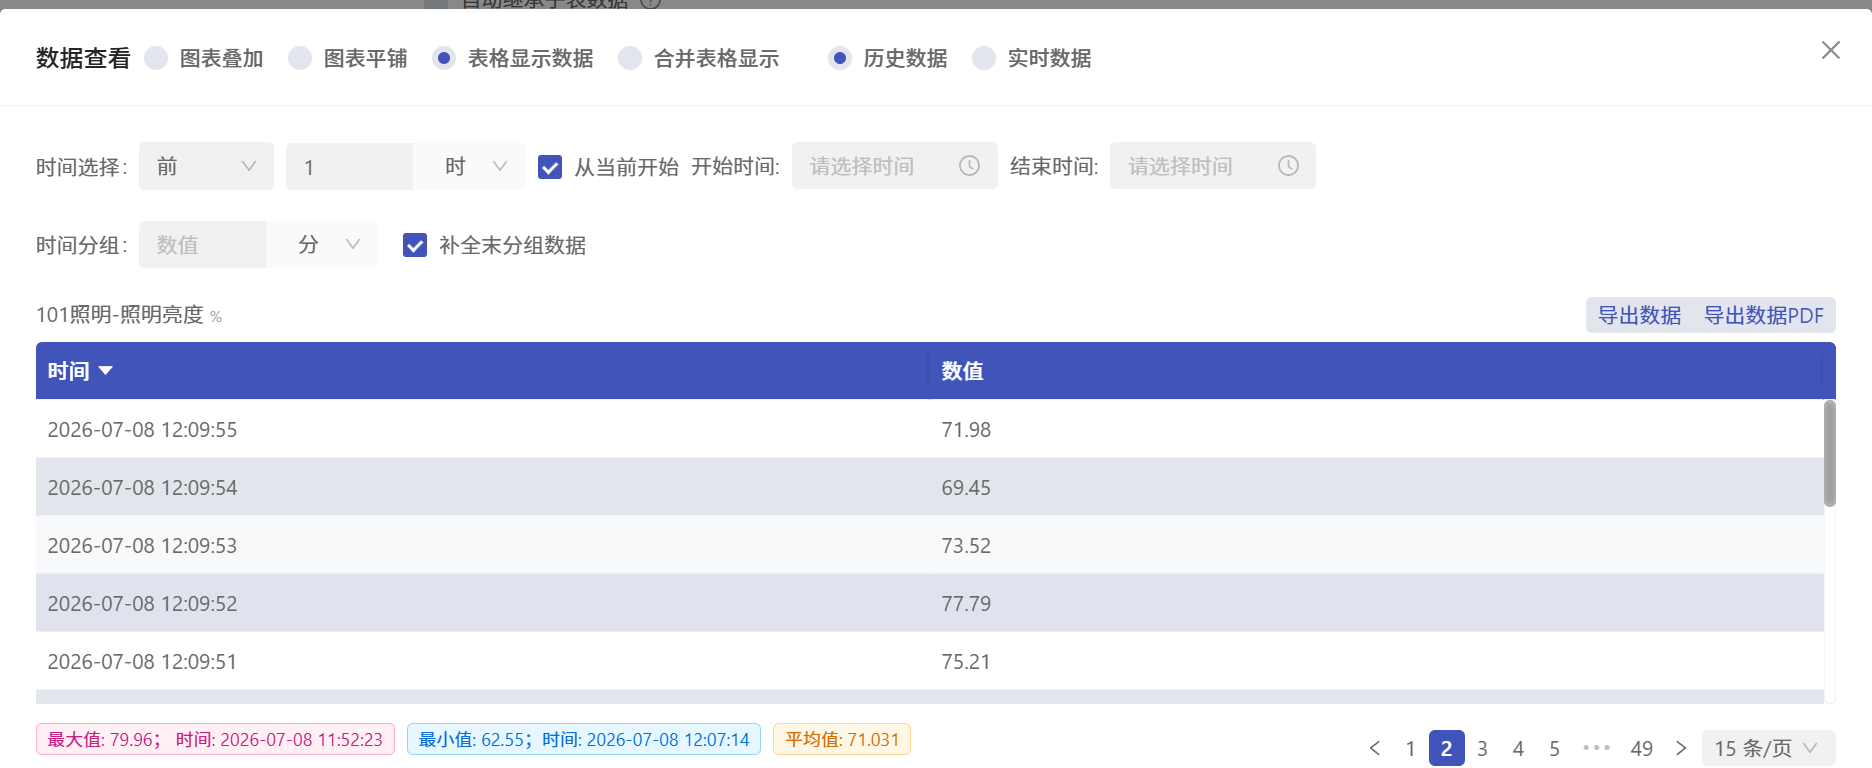
Task: Select row 2026-07-08 12:09:54
Action: pyautogui.click(x=930, y=487)
